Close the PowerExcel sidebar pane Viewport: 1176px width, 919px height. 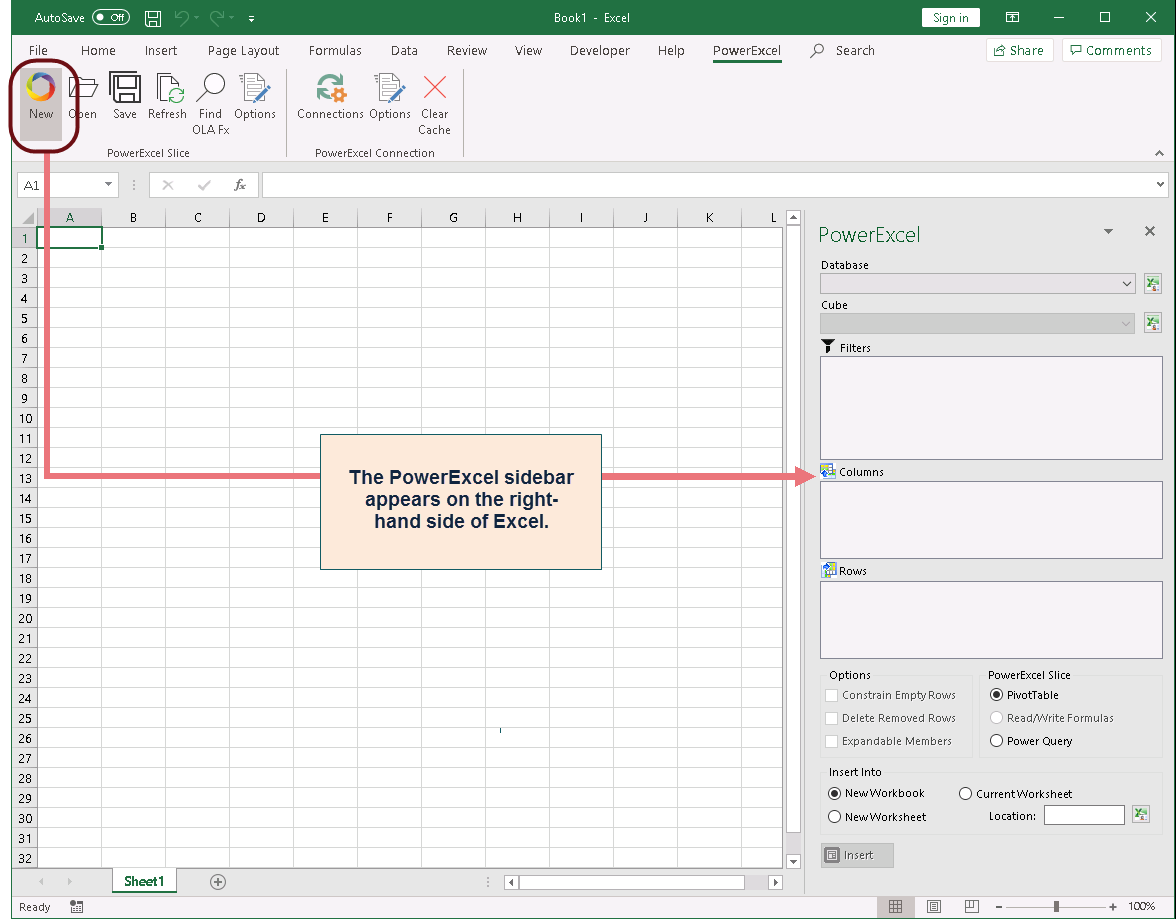coord(1150,231)
